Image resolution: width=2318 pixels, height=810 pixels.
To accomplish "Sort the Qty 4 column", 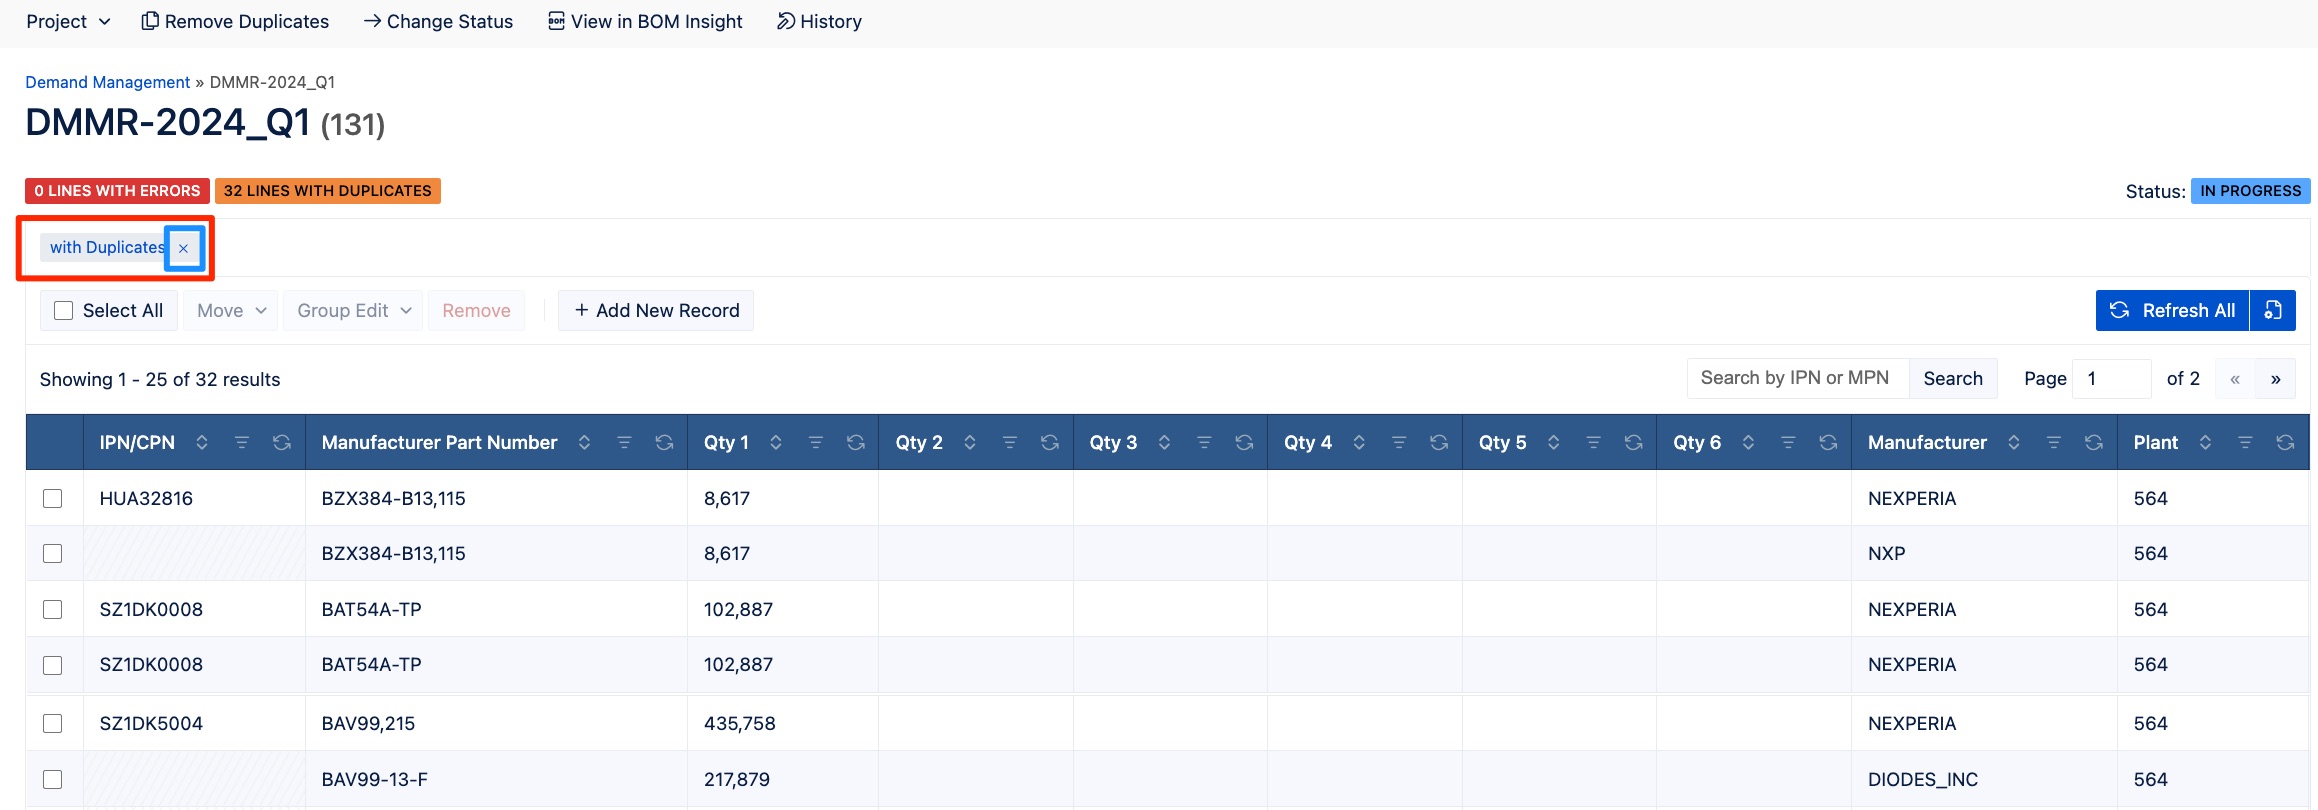I will [x=1359, y=442].
